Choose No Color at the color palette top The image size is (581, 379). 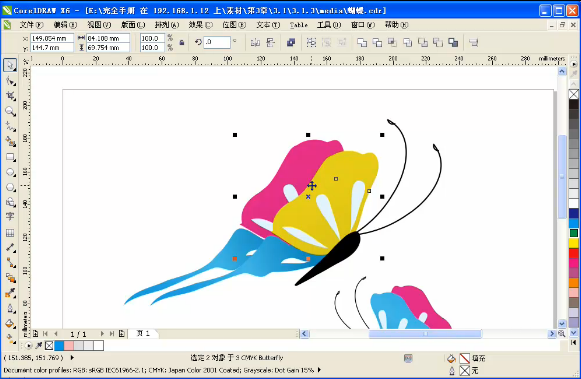[574, 94]
